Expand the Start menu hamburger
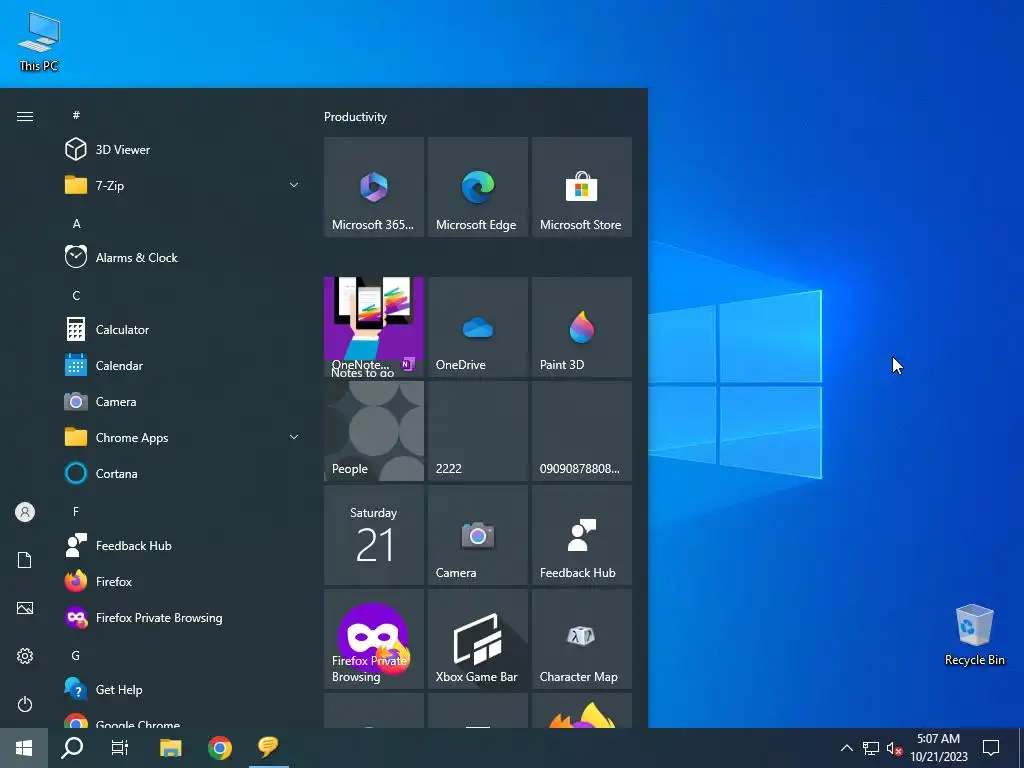 [25, 116]
